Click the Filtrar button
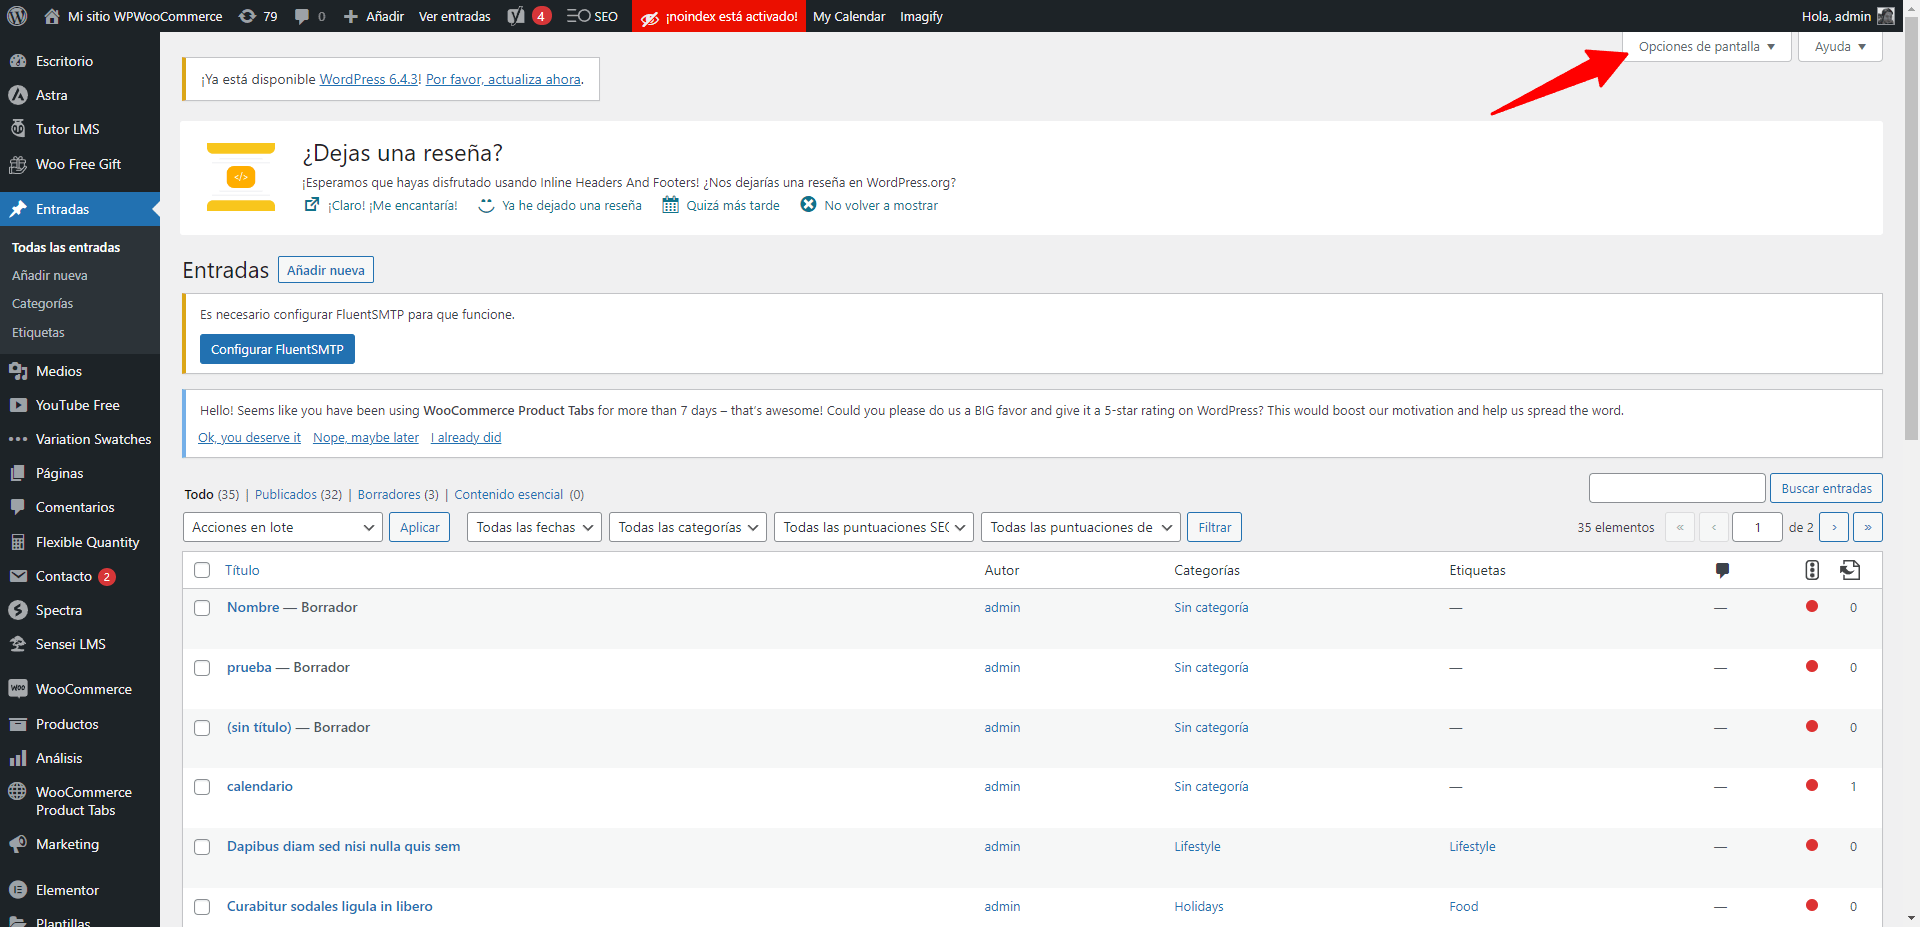The image size is (1920, 927). point(1215,527)
